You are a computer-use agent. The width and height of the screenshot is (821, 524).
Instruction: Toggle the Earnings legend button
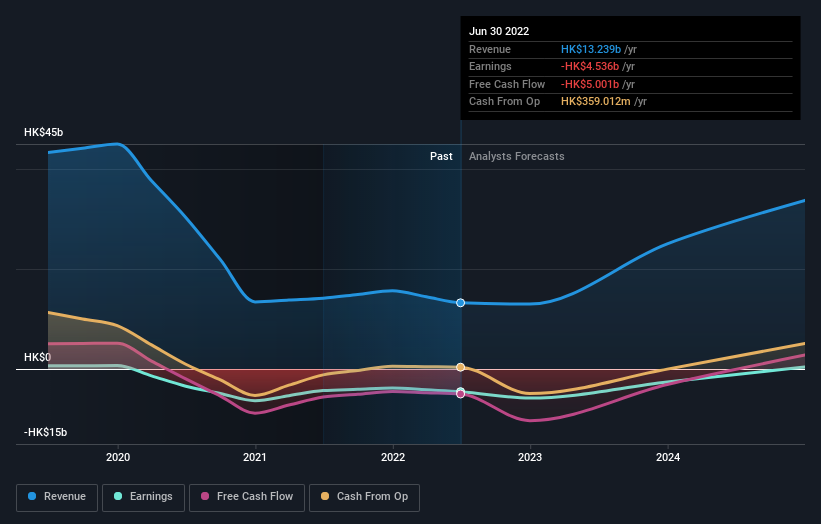pos(143,497)
